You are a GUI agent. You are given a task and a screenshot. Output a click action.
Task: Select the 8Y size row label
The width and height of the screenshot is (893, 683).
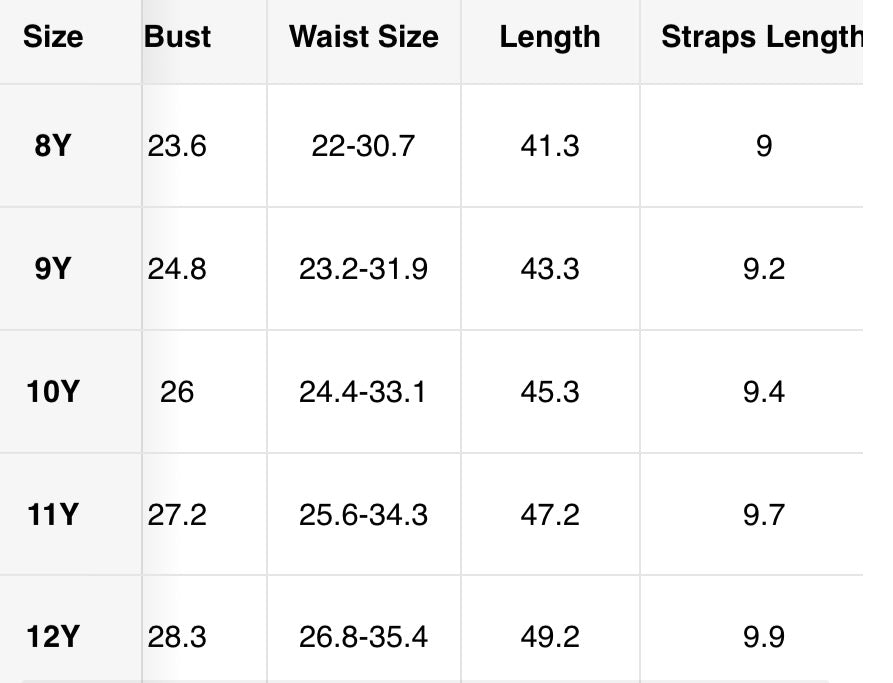(x=53, y=145)
